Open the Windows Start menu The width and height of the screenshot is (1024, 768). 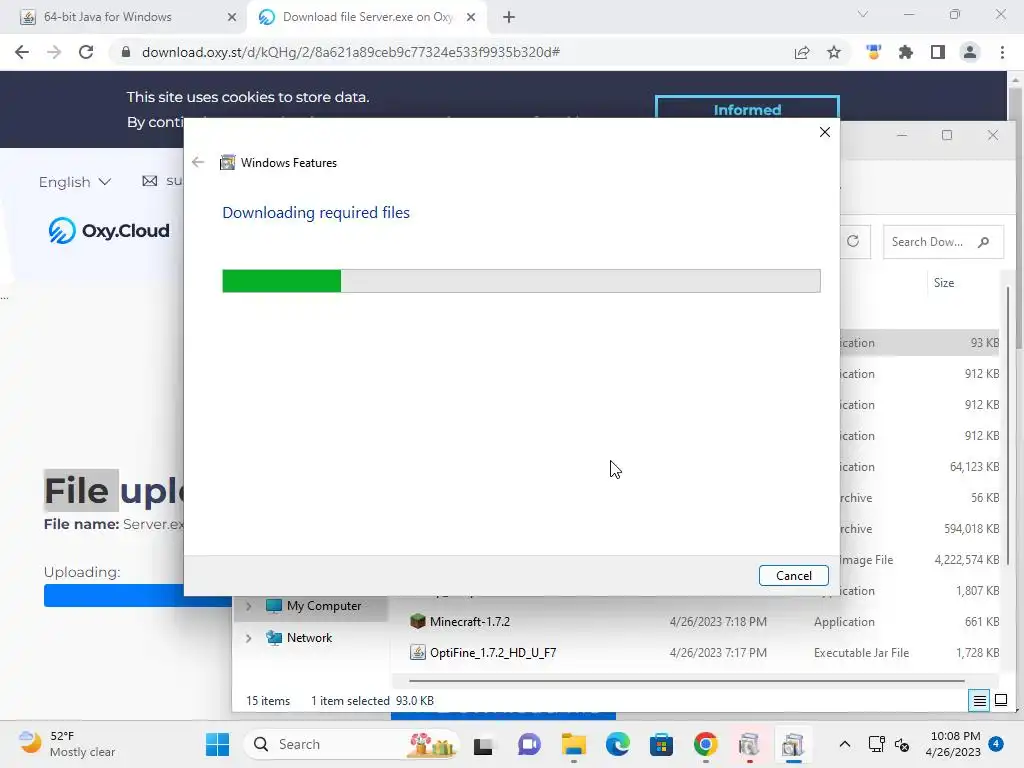coord(217,744)
